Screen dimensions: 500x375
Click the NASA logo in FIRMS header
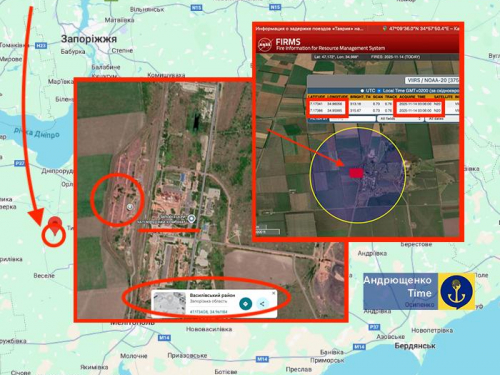(x=265, y=45)
